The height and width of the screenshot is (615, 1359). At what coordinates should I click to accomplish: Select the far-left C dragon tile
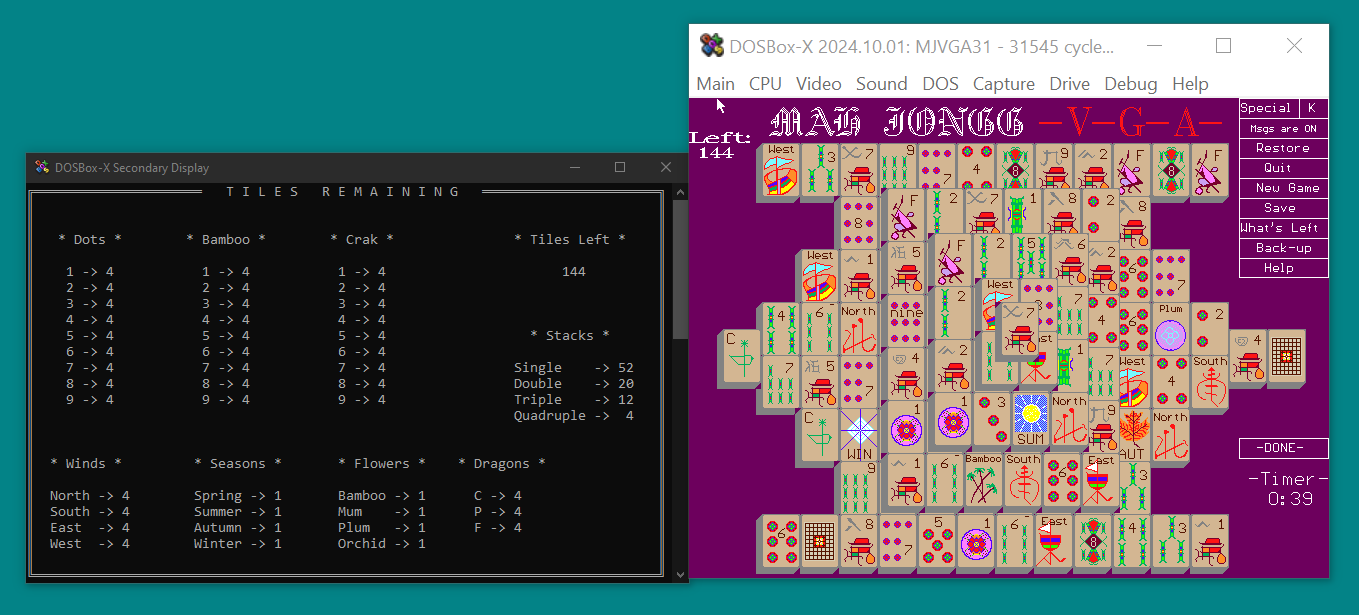point(742,357)
